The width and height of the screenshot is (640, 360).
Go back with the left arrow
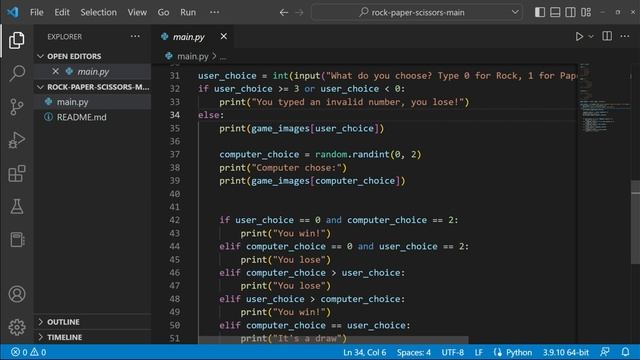click(x=284, y=12)
